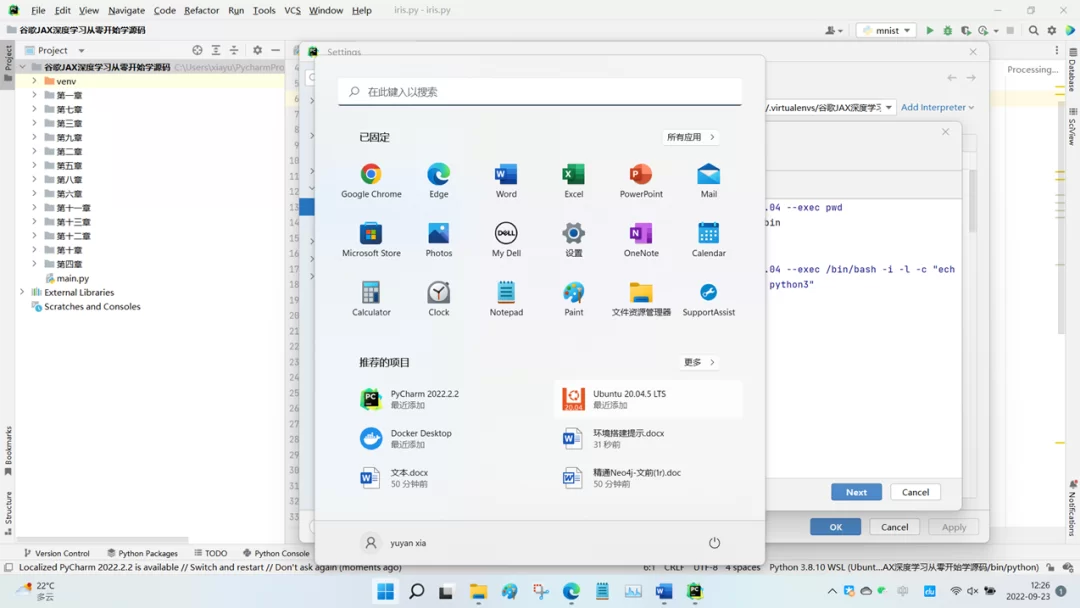Open Microsoft Store
The image size is (1080, 608).
[371, 240]
